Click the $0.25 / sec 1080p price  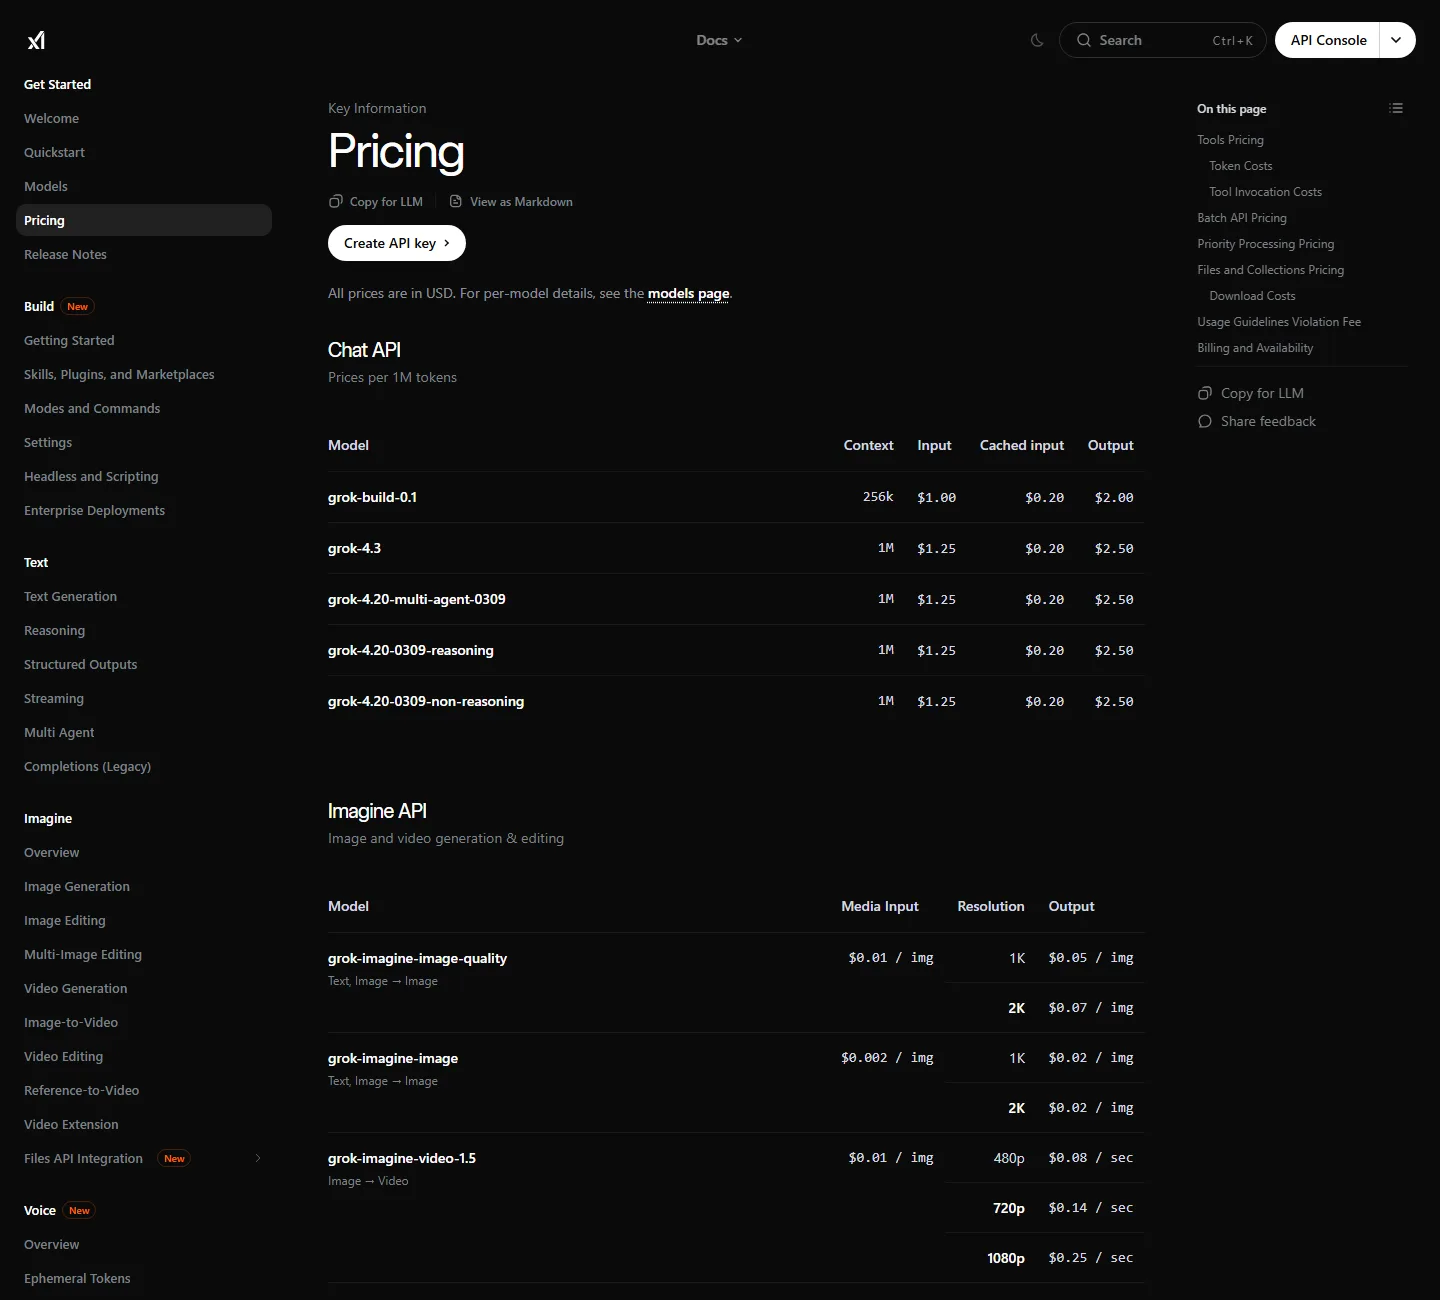[x=1090, y=1258]
